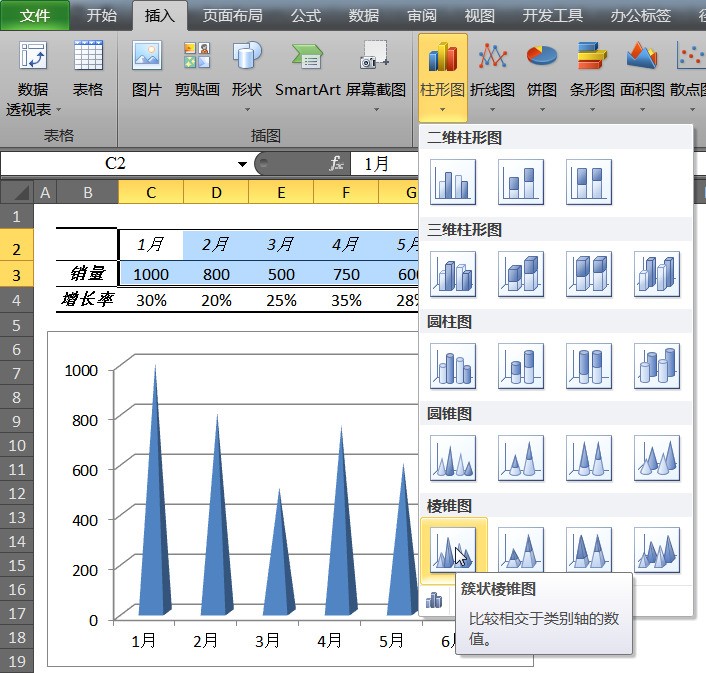This screenshot has height=673, width=706.
Task: Click the all chart types icon at the menu bottom
Action: pos(434,600)
